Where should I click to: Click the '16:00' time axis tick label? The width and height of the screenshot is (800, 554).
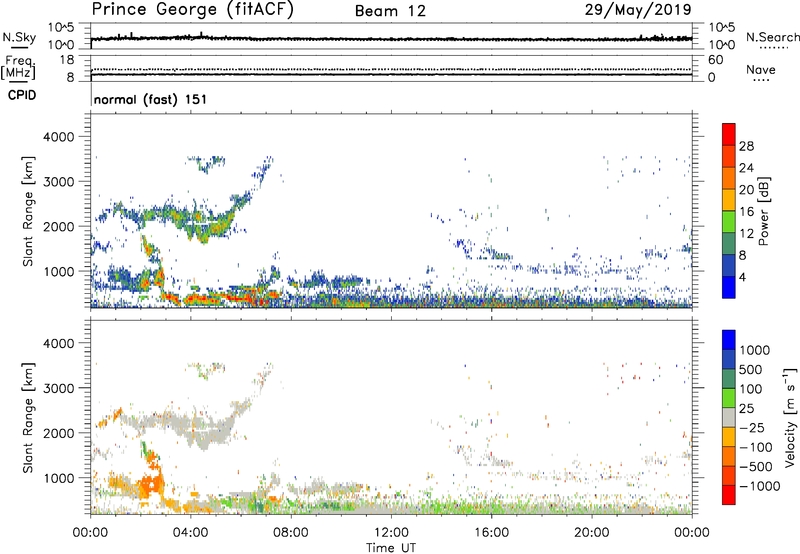click(491, 533)
